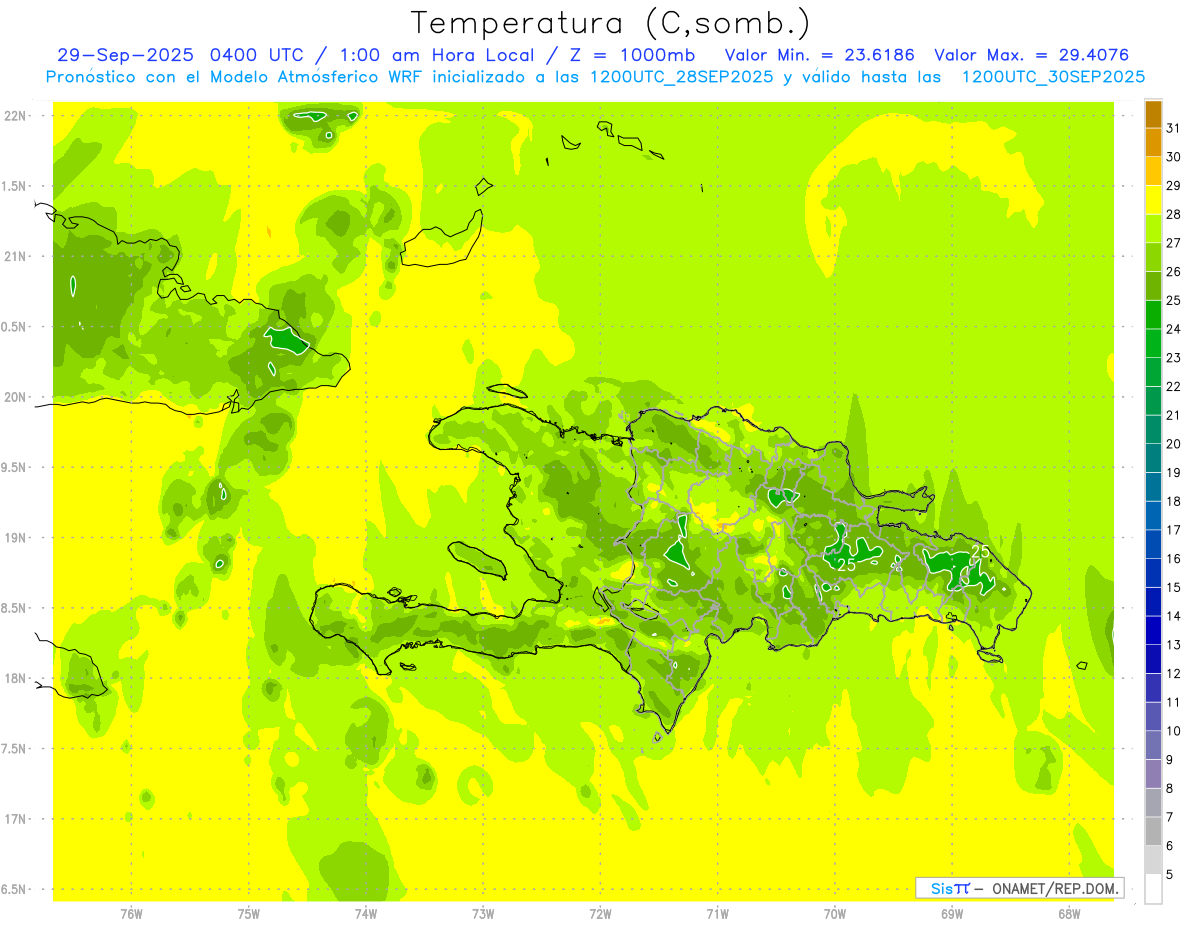Click the WRF model initialization description line
The height and width of the screenshot is (927, 1200).
[x=595, y=77]
